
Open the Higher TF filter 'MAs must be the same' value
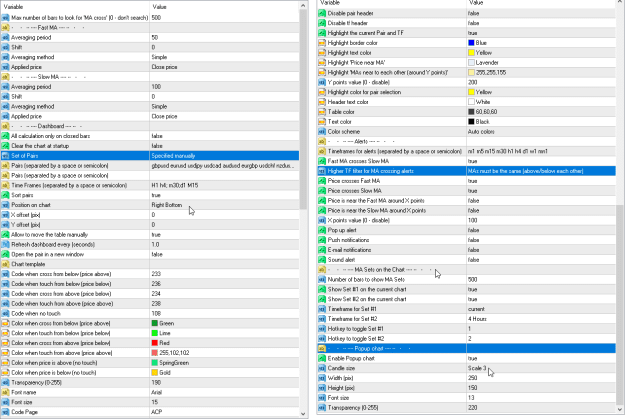pyautogui.click(x=525, y=171)
